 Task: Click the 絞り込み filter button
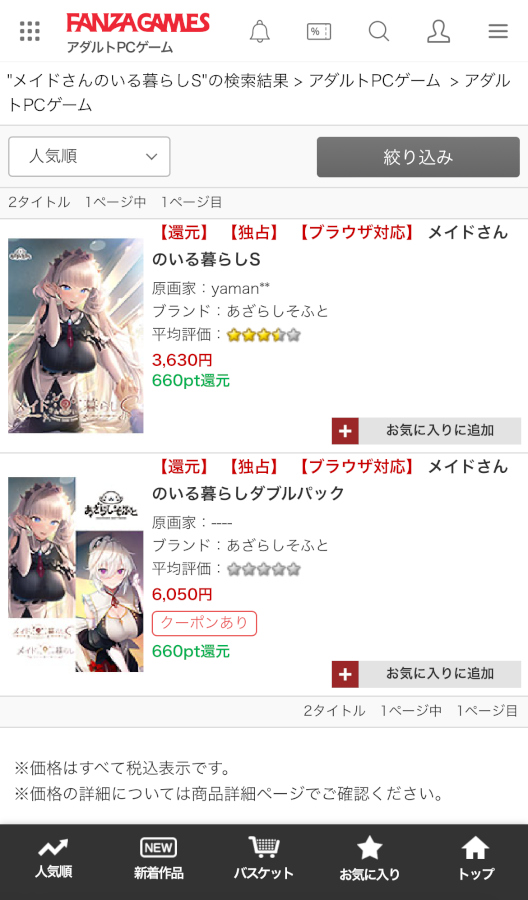[418, 157]
